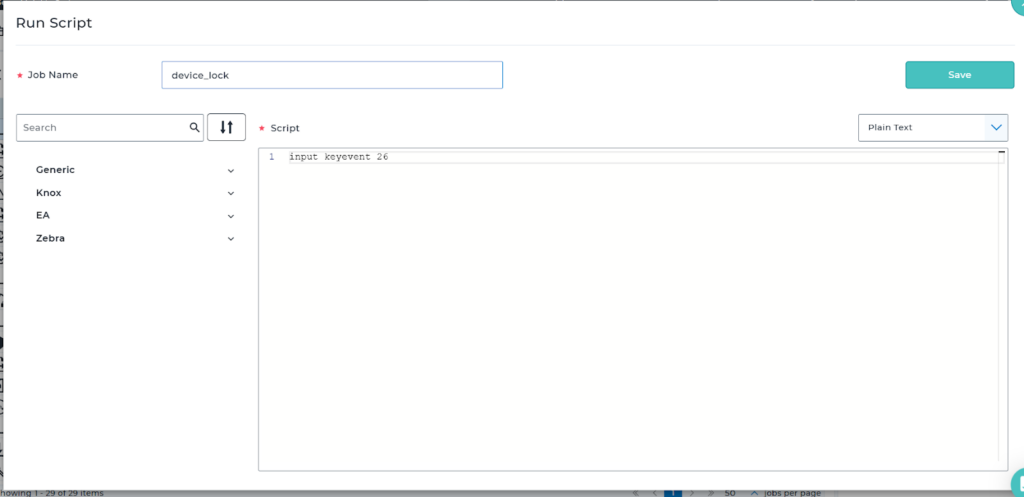Close the Run Script dialog via top-right icon
Viewport: 1024px width, 497px height.
coord(1017,5)
